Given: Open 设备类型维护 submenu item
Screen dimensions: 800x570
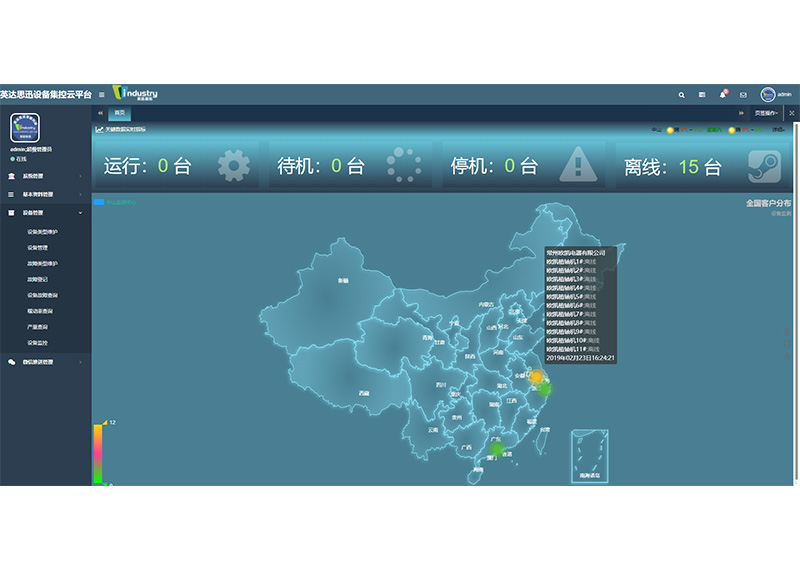Looking at the screenshot, I should [x=42, y=232].
